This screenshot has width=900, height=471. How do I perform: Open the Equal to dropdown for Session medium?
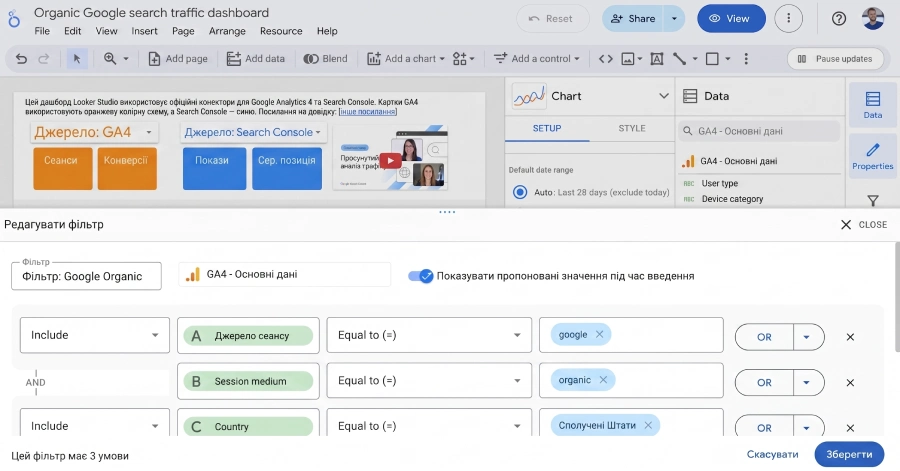[x=429, y=380]
